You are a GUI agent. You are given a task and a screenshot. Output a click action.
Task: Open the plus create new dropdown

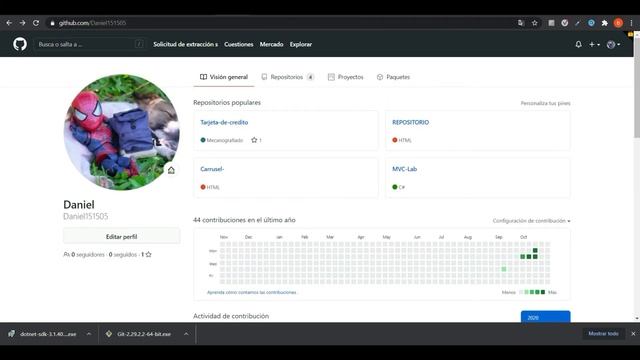pyautogui.click(x=594, y=44)
